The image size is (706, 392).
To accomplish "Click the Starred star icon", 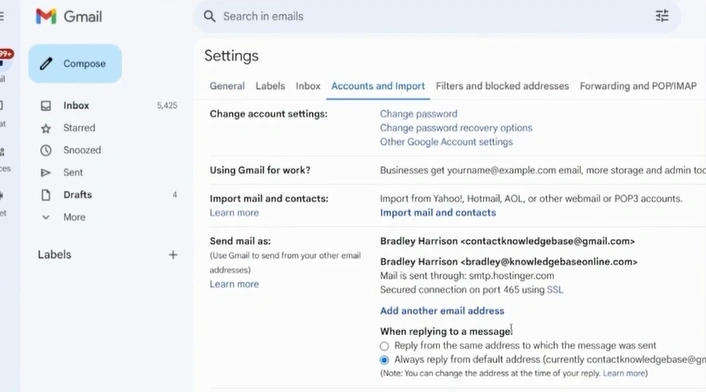I will [x=46, y=128].
